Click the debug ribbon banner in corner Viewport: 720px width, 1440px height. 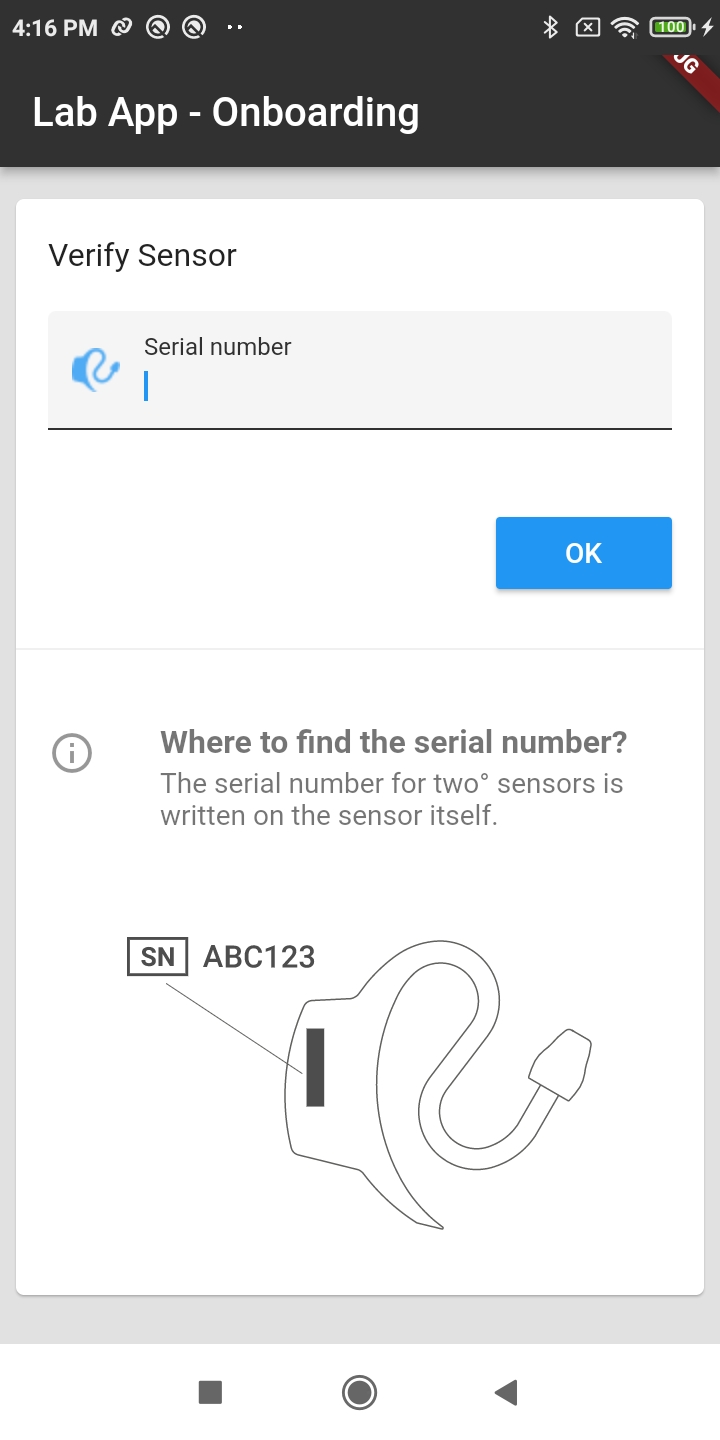coord(690,70)
